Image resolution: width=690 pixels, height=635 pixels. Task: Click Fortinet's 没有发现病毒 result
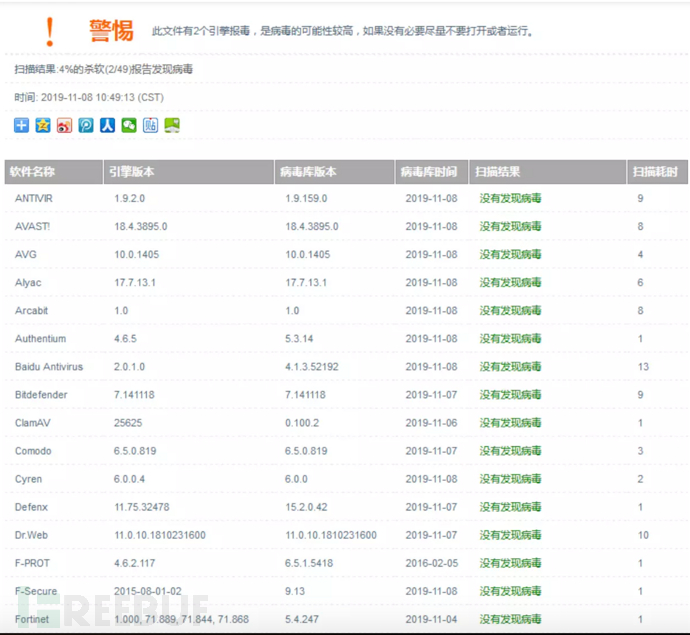510,620
